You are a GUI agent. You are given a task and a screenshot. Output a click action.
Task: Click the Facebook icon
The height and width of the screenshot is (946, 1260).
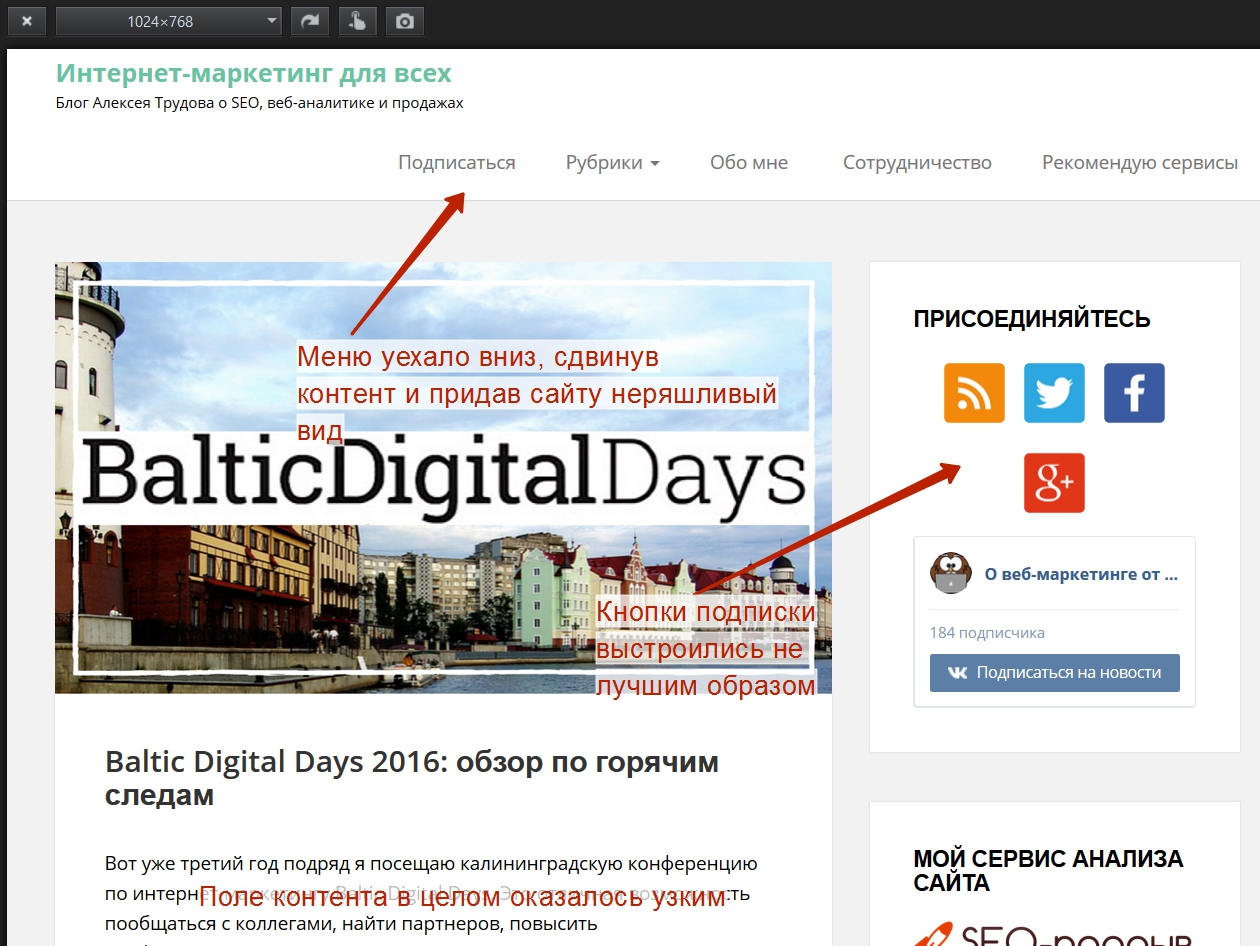[x=1134, y=393]
